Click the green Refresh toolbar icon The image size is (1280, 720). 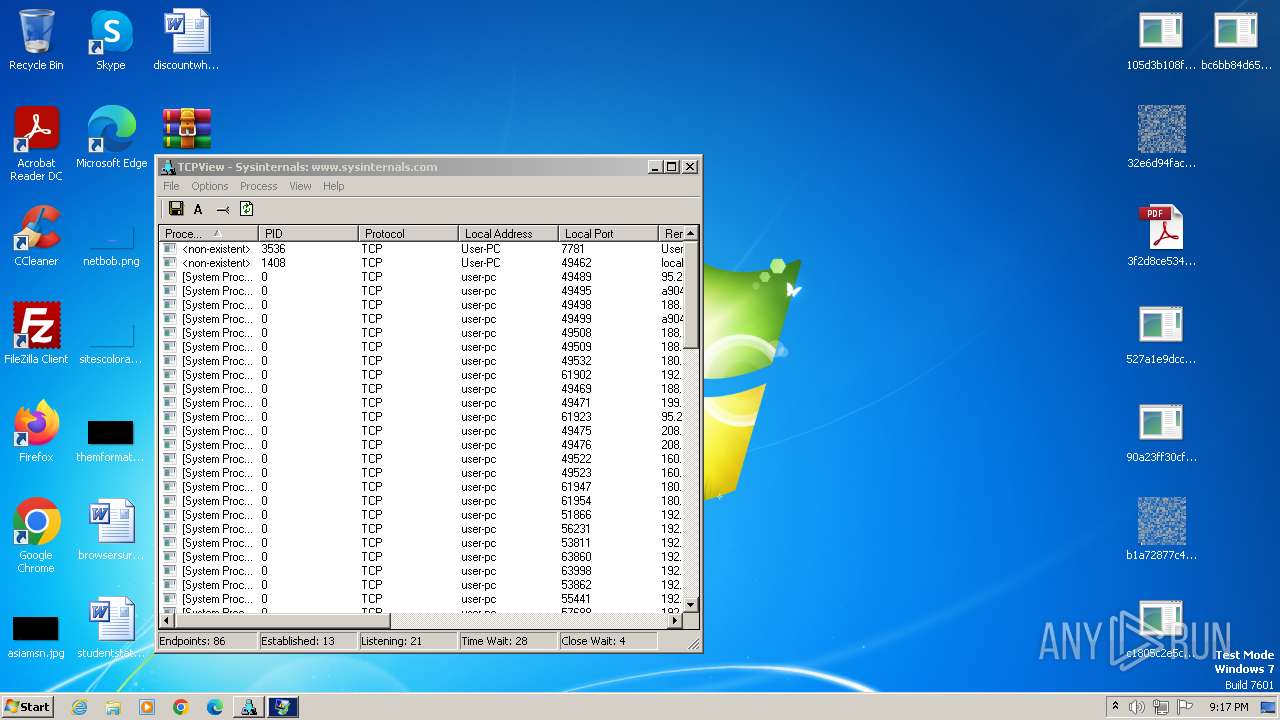247,209
